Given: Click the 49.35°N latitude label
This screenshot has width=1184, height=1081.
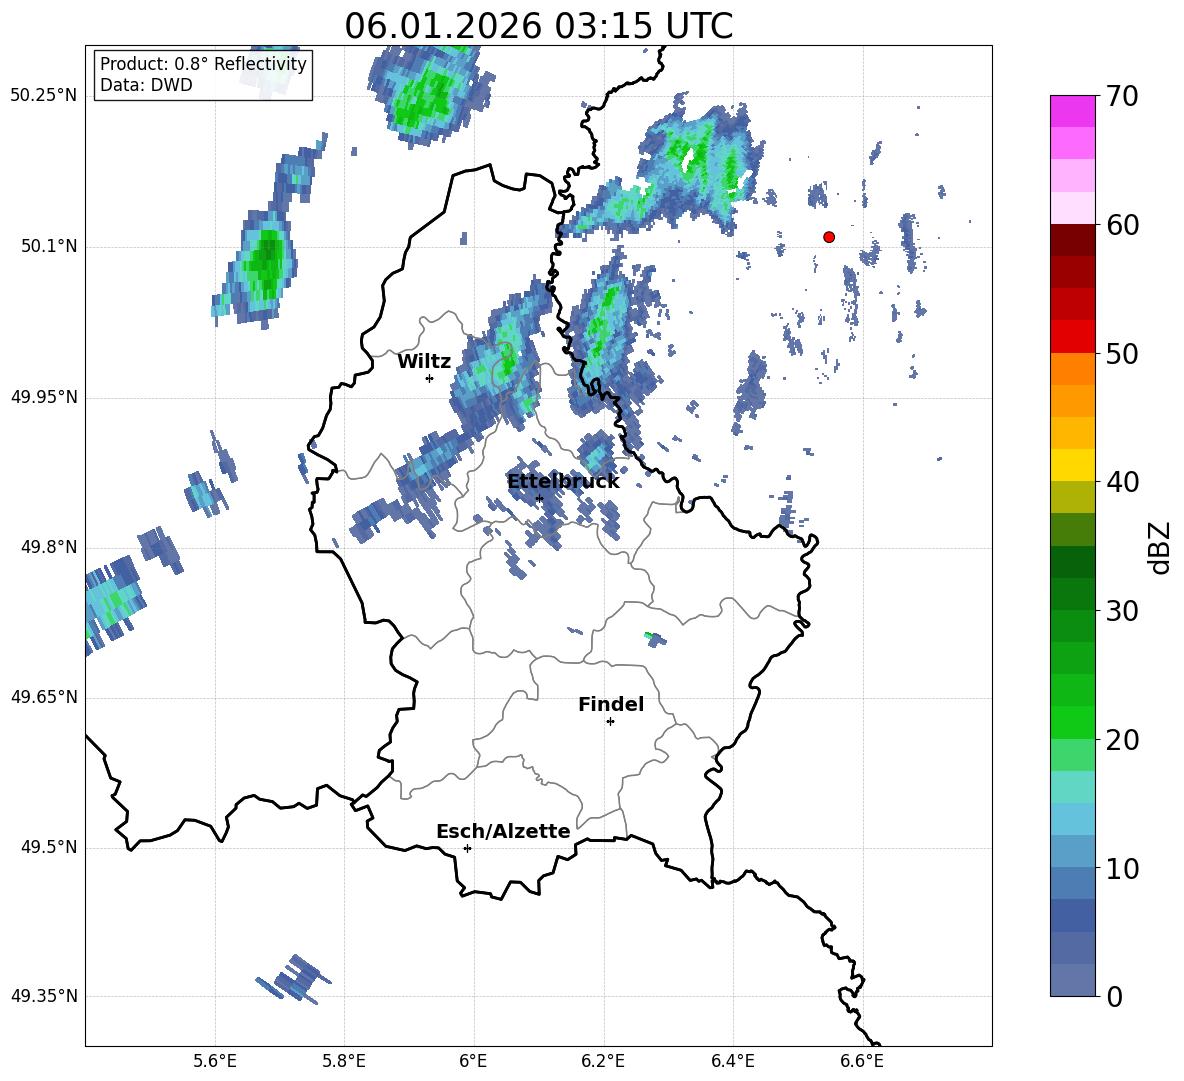Looking at the screenshot, I should pos(44,996).
